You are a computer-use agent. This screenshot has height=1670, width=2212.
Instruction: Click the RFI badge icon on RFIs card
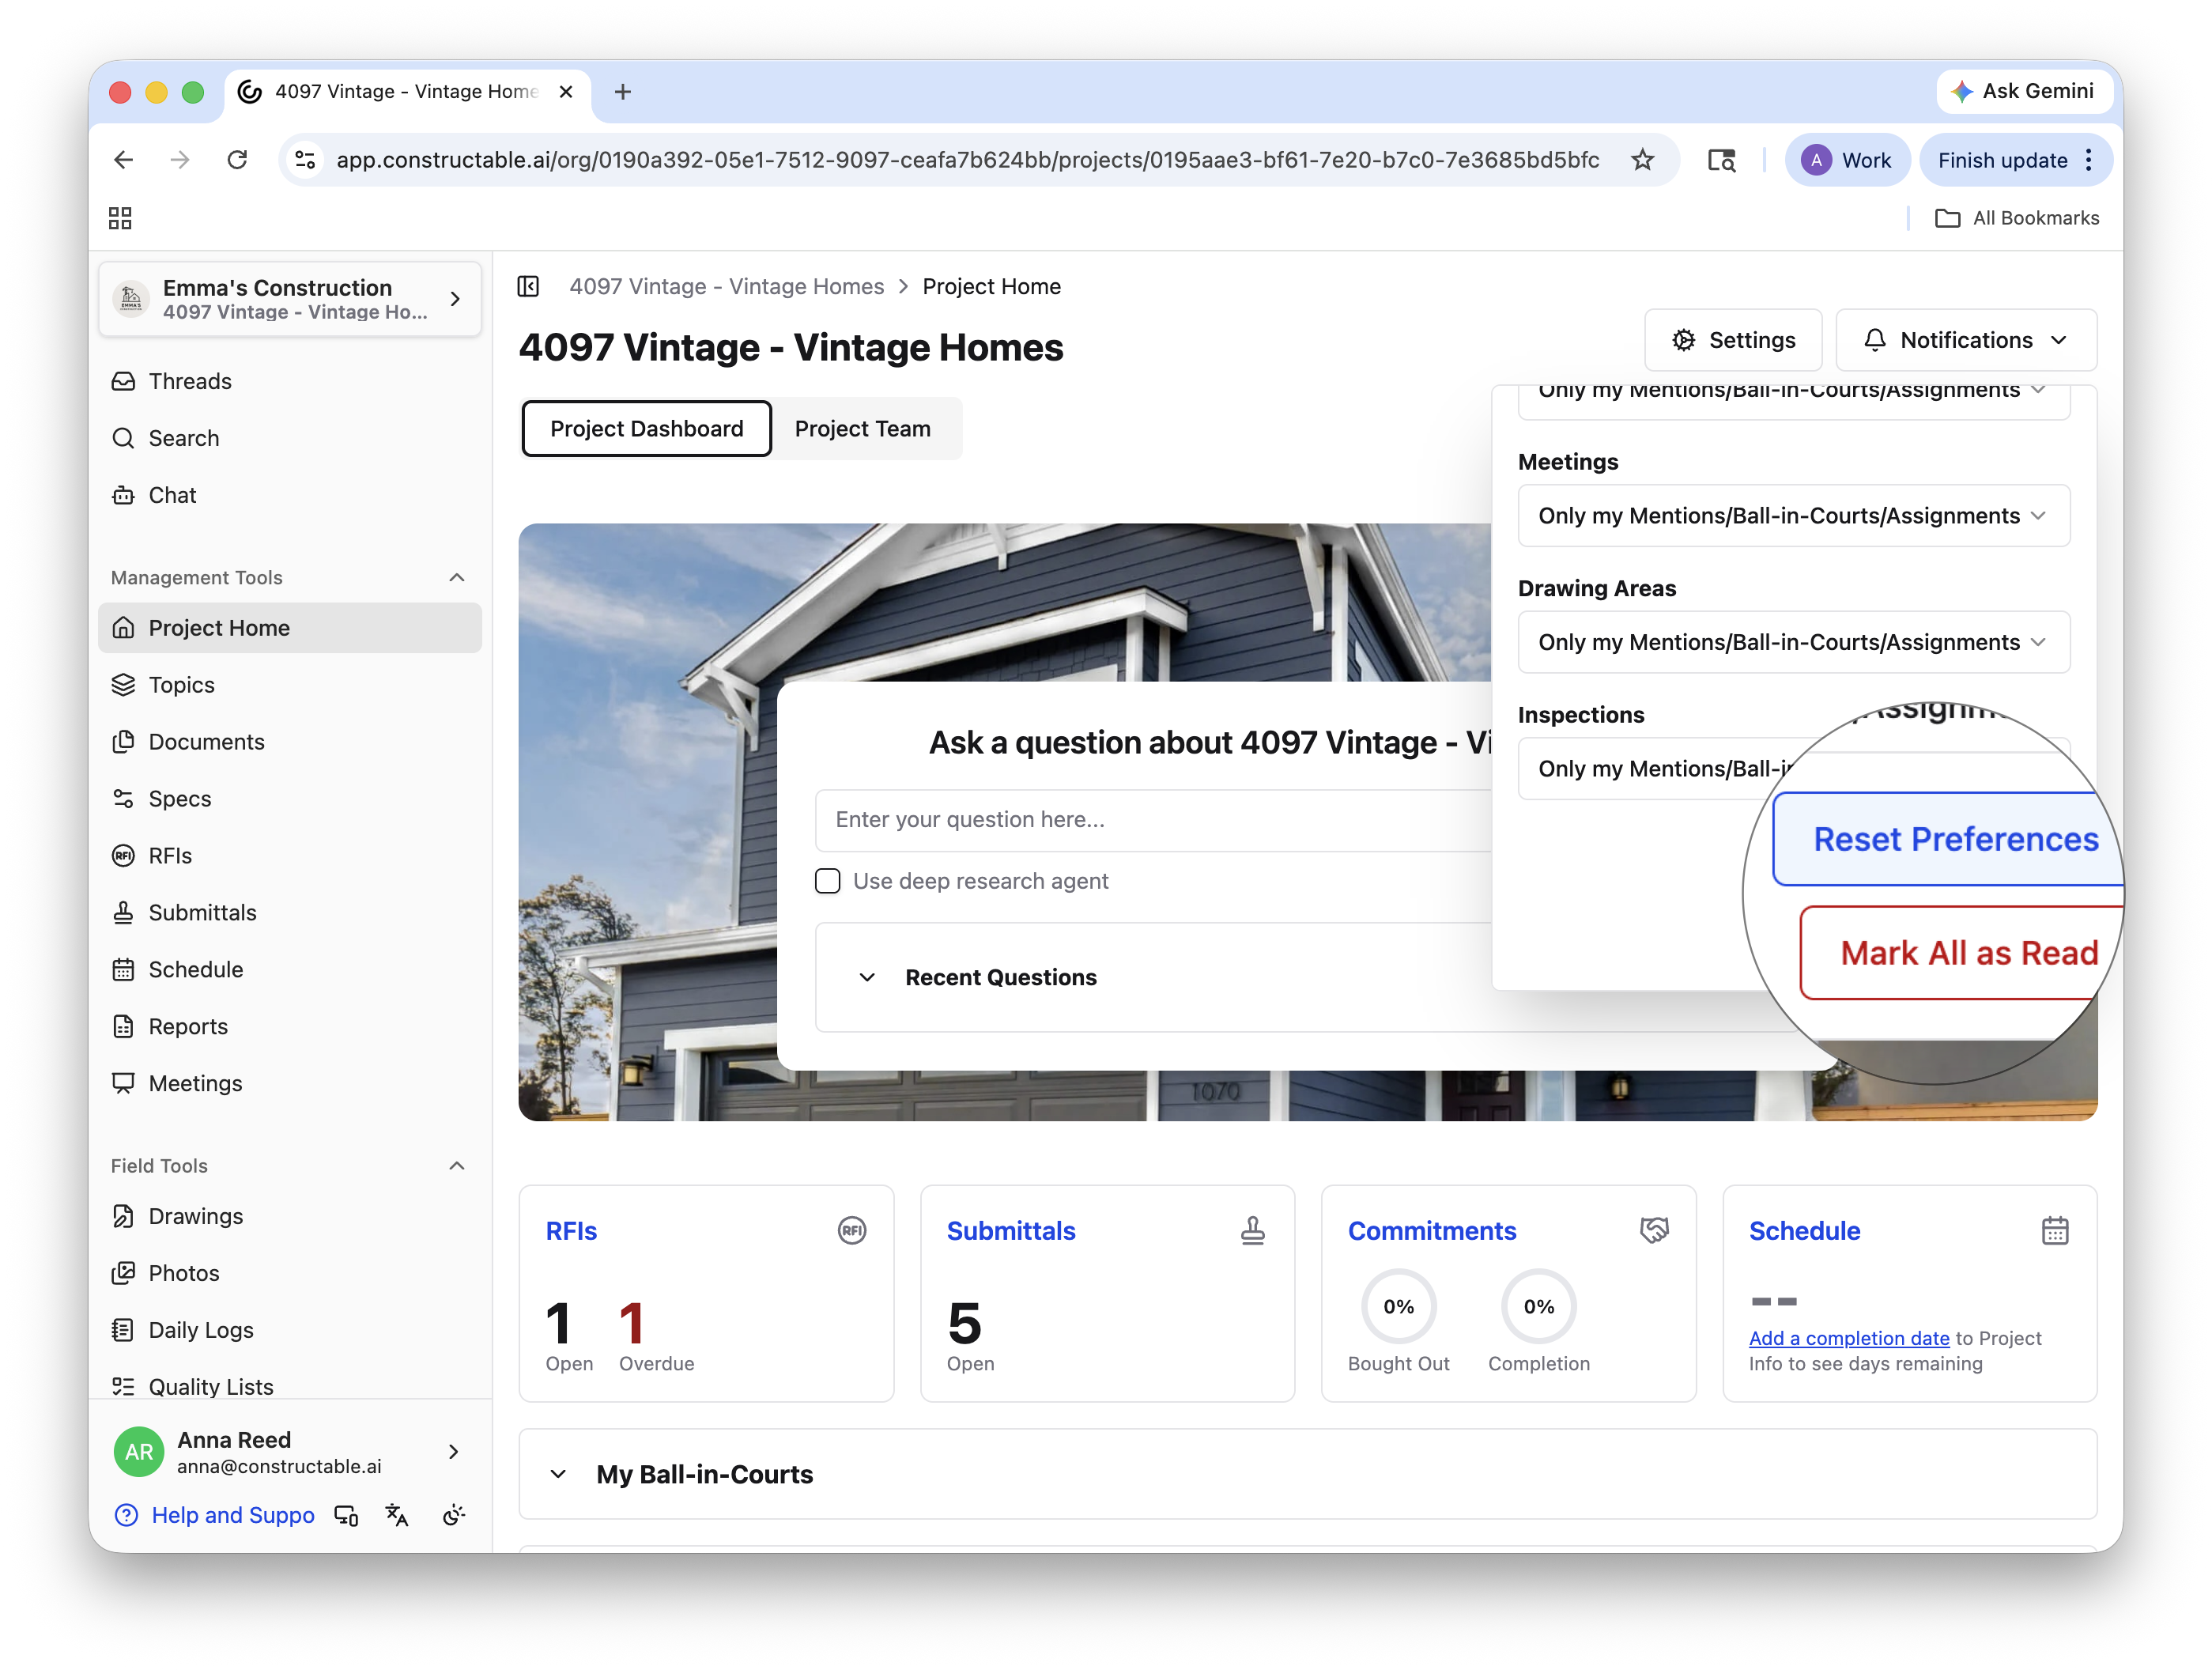point(852,1231)
